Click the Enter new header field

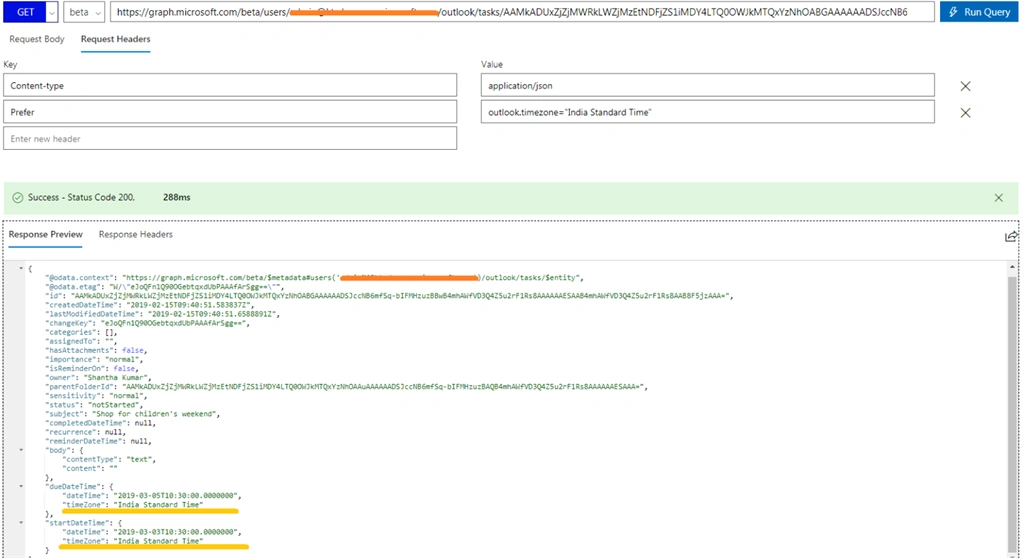230,138
